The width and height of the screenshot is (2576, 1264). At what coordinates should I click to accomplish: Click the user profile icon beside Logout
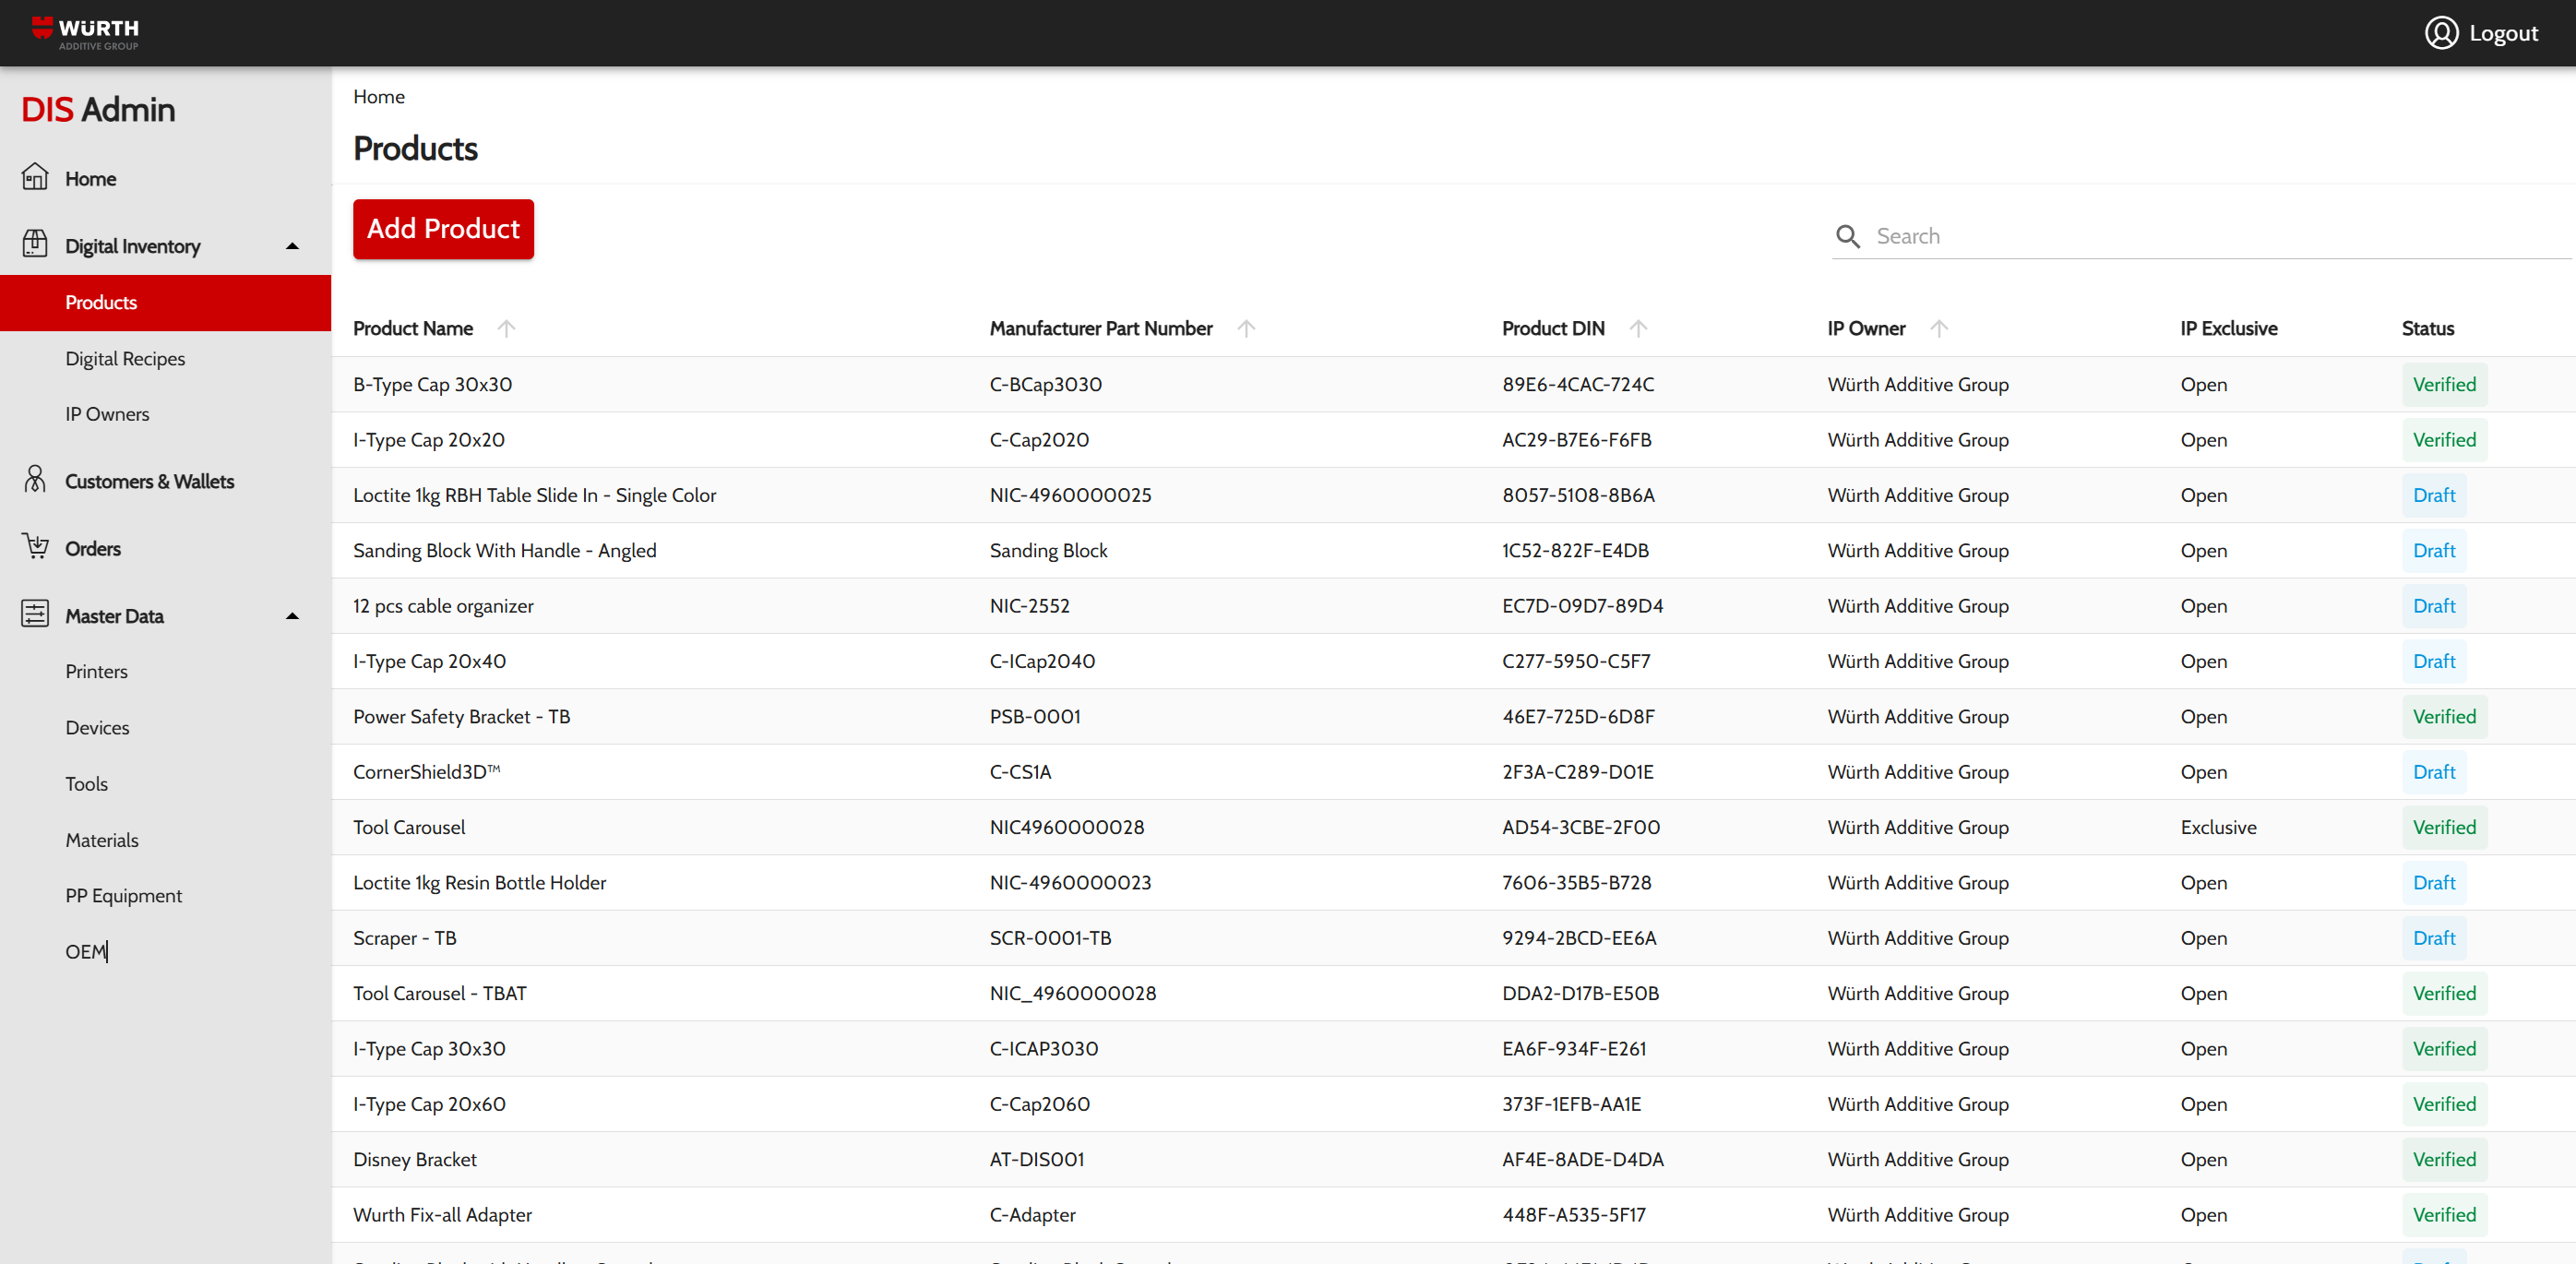(2441, 33)
